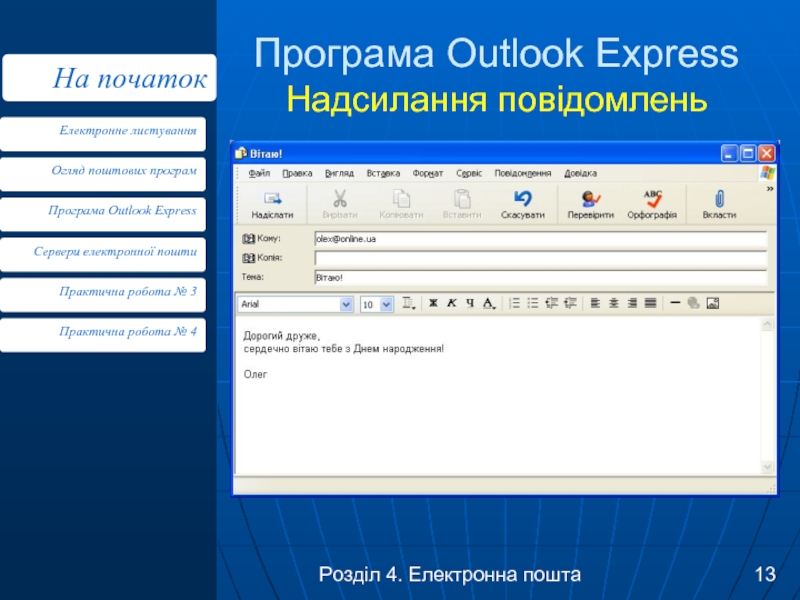The width and height of the screenshot is (800, 600).
Task: Click the message scrollbar up arrow
Action: [767, 324]
